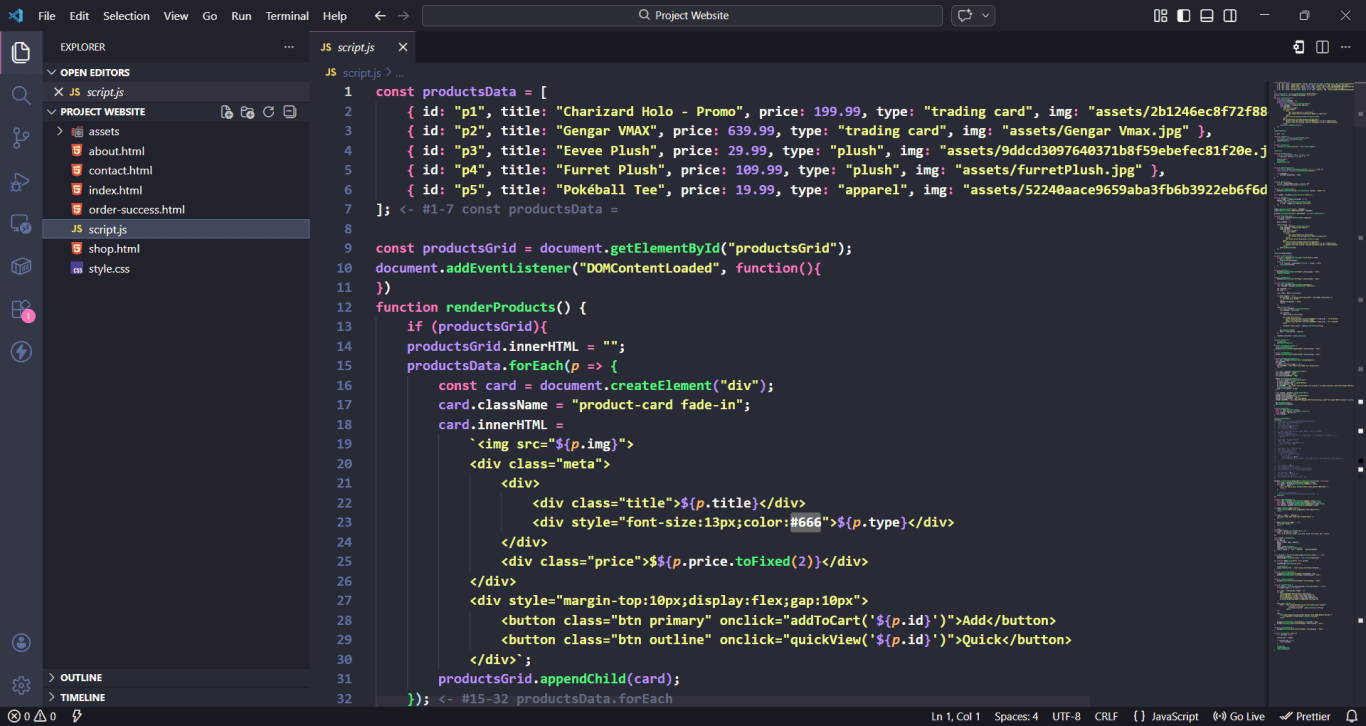Viewport: 1366px width, 726px height.
Task: Open Source Control view
Action: [x=21, y=138]
